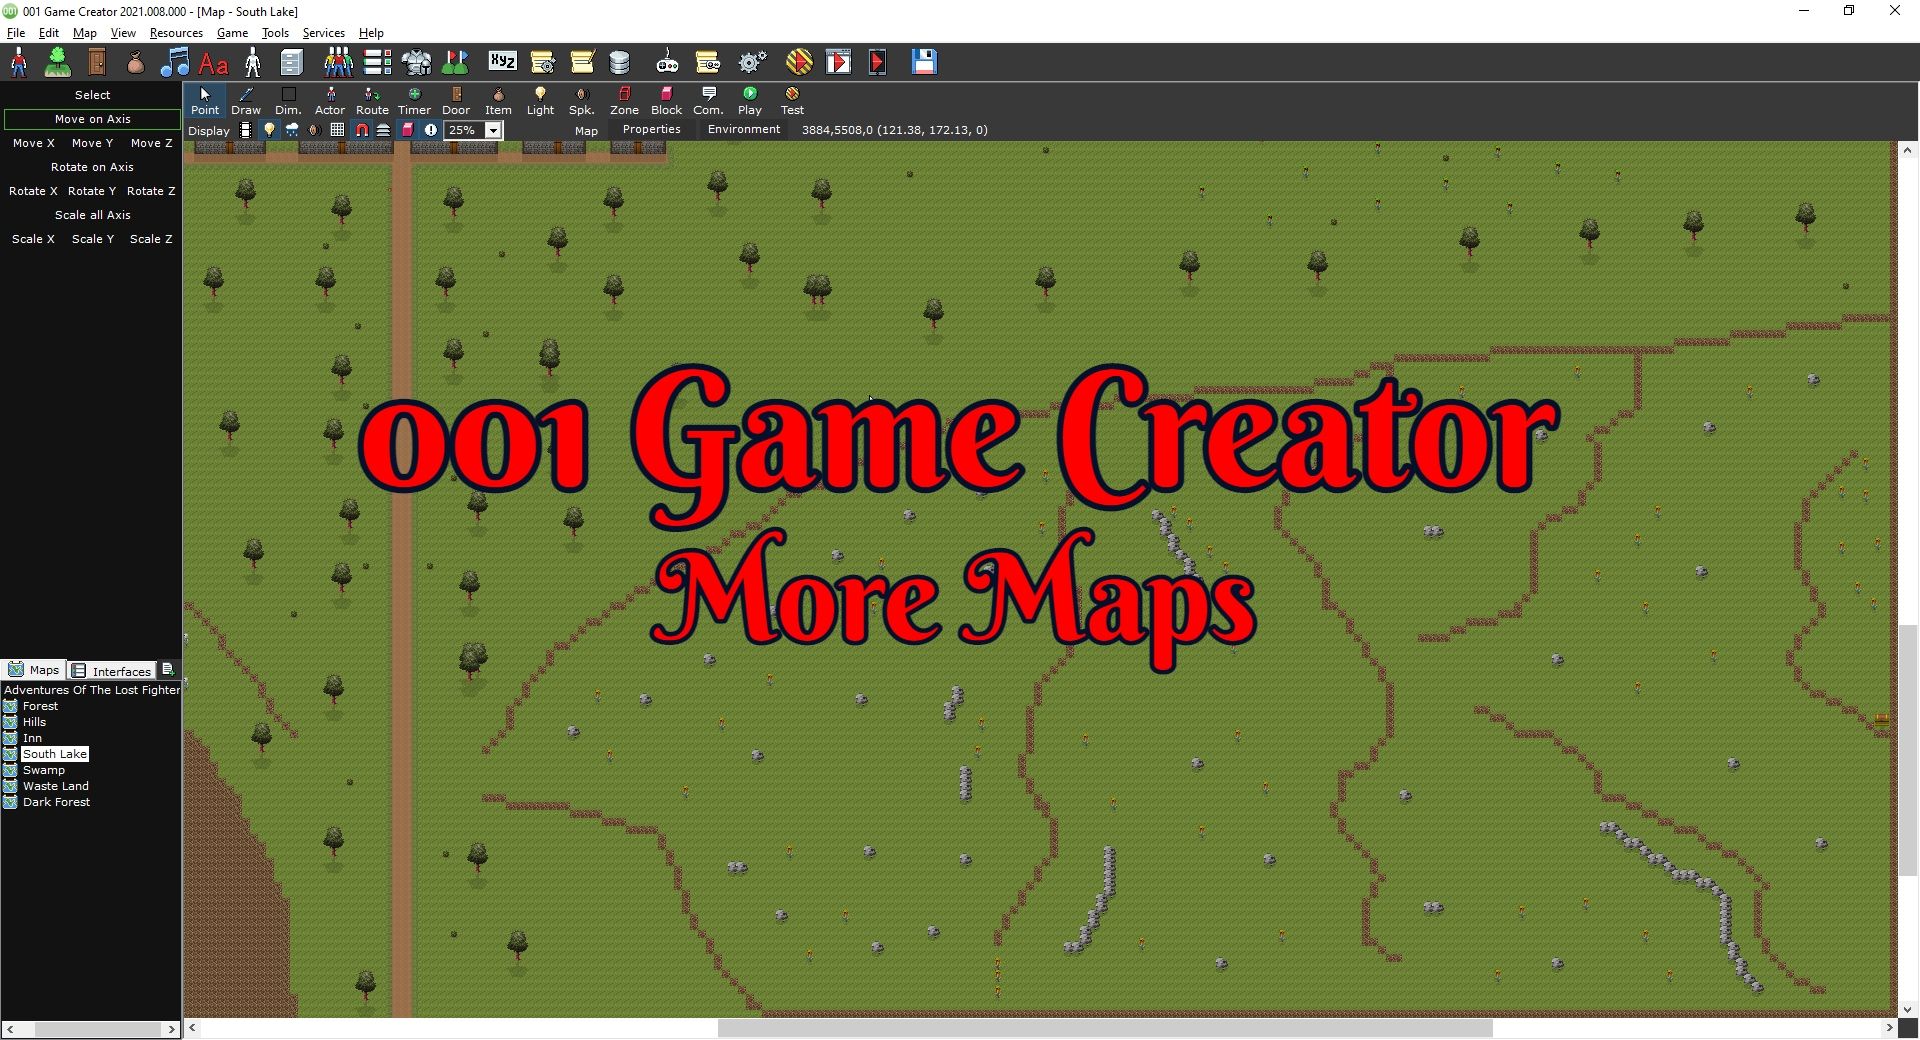The image size is (1920, 1040).
Task: Select the Com. comment tool
Action: click(708, 101)
